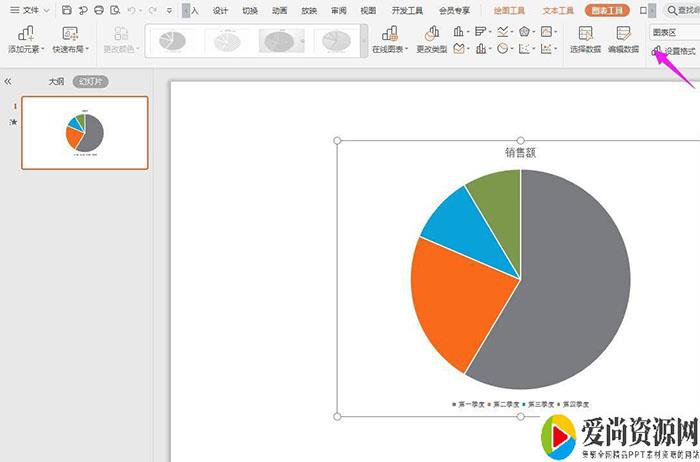700x462 pixels.
Task: Switch to Outline (大纲) panel view
Action: click(x=56, y=81)
